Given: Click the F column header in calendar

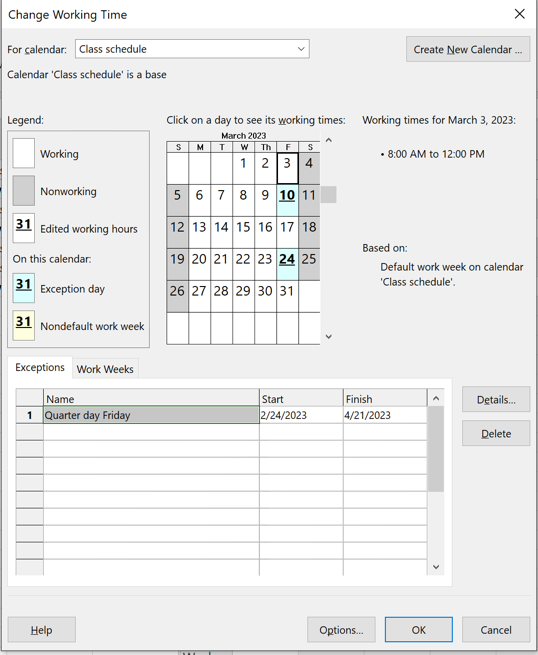Looking at the screenshot, I should [287, 147].
